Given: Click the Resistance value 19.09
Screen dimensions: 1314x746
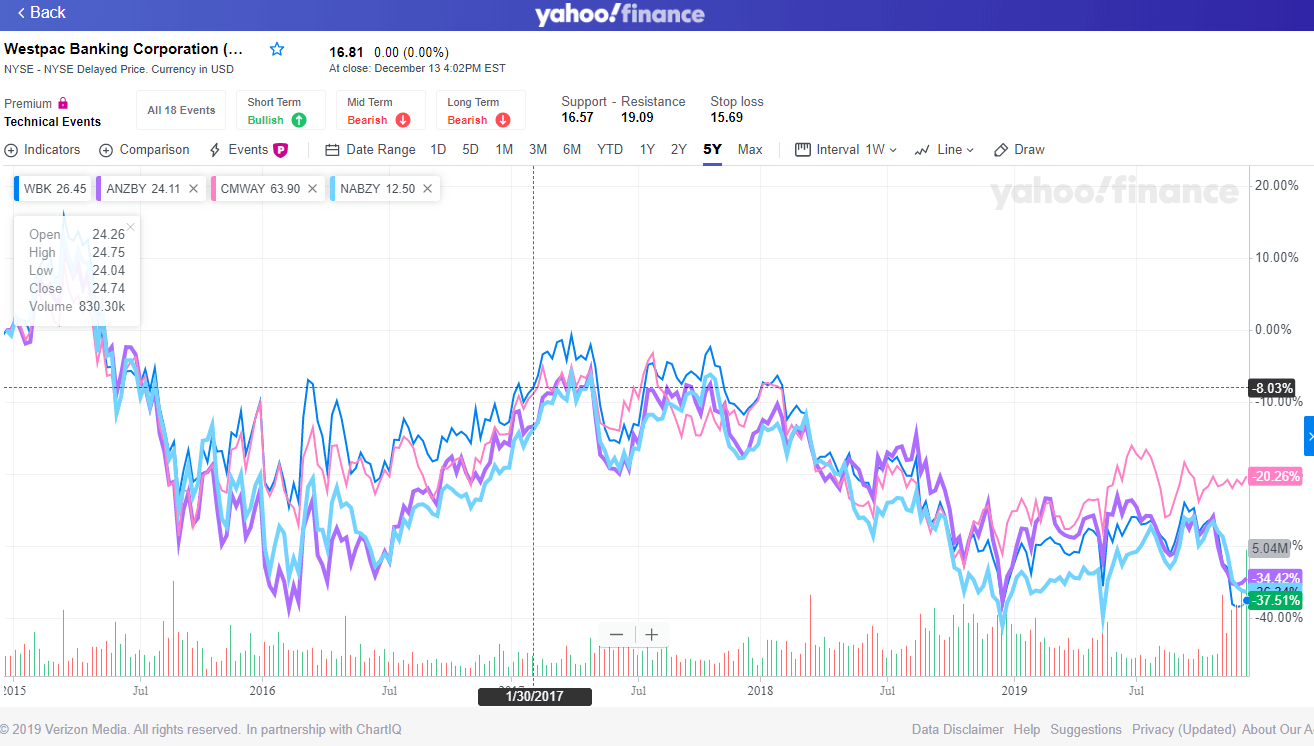Looking at the screenshot, I should tap(637, 118).
